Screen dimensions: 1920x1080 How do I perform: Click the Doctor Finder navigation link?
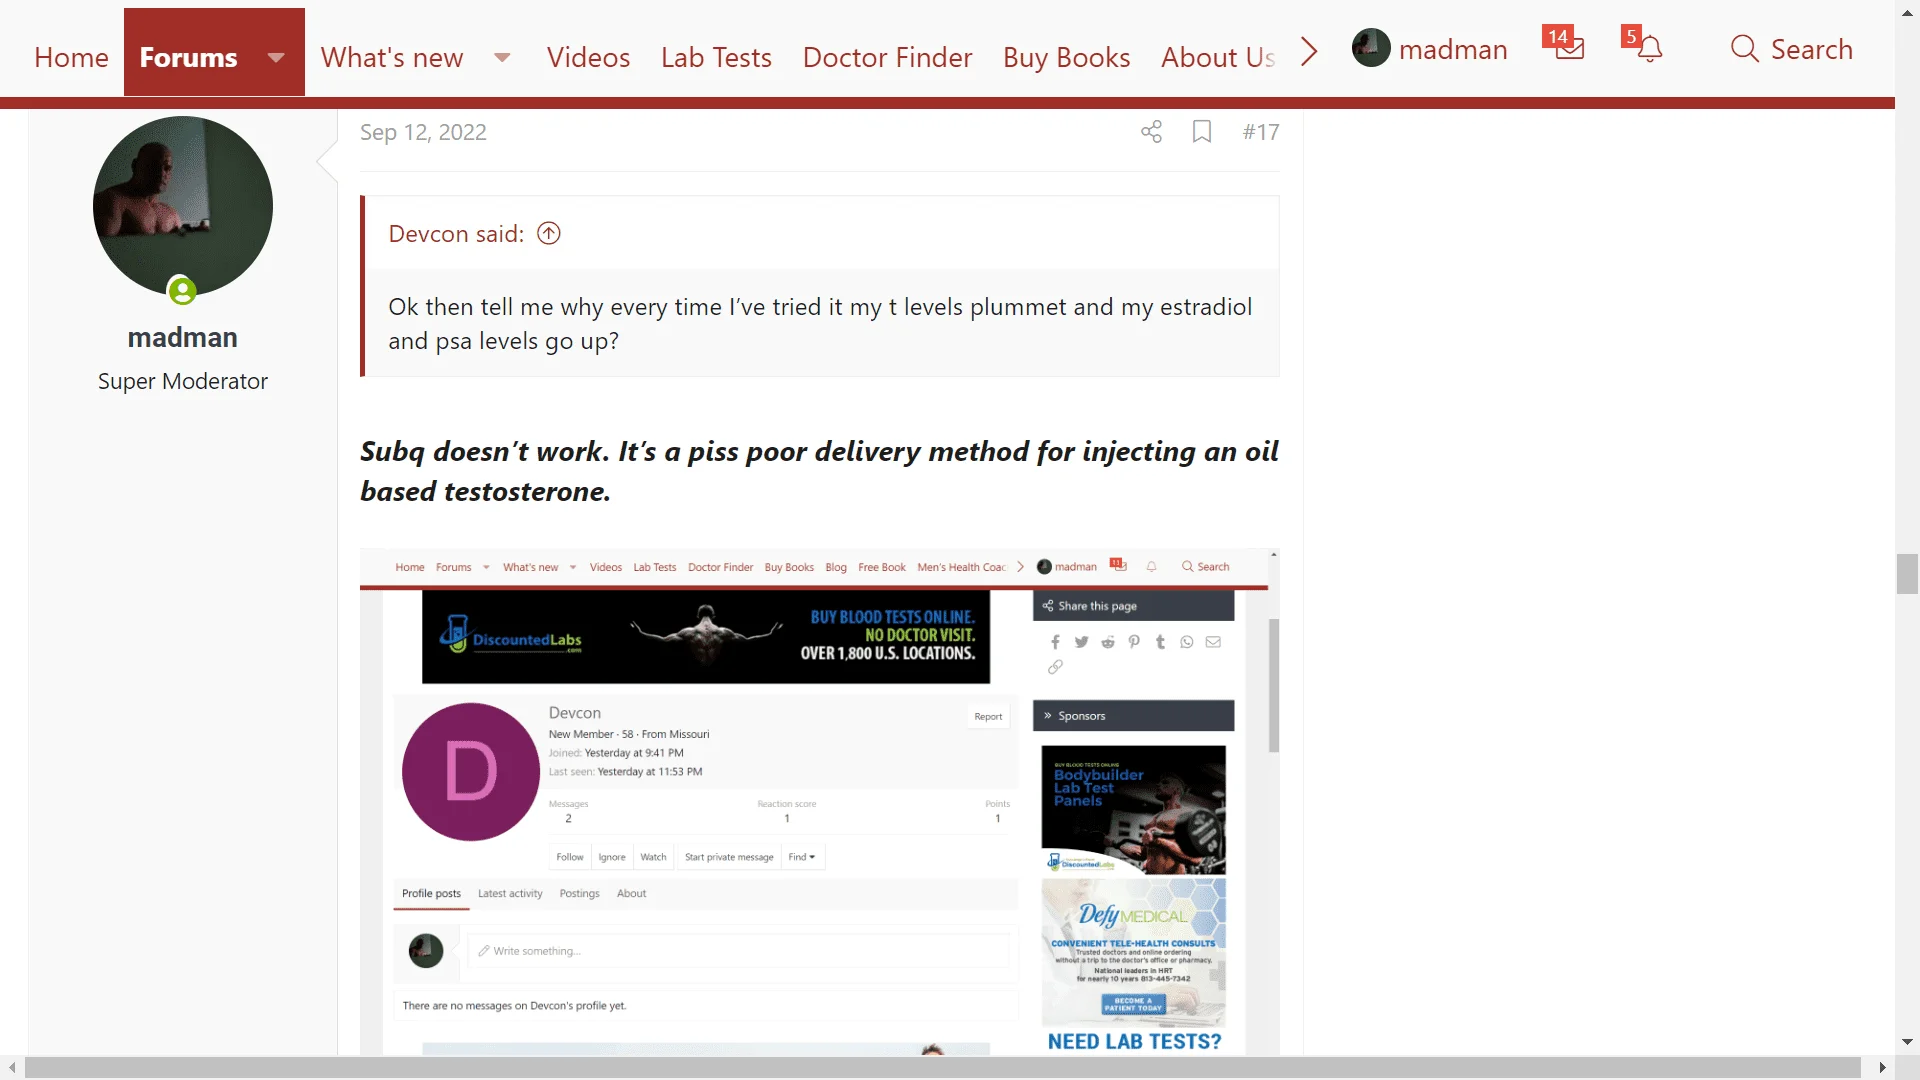pyautogui.click(x=886, y=55)
